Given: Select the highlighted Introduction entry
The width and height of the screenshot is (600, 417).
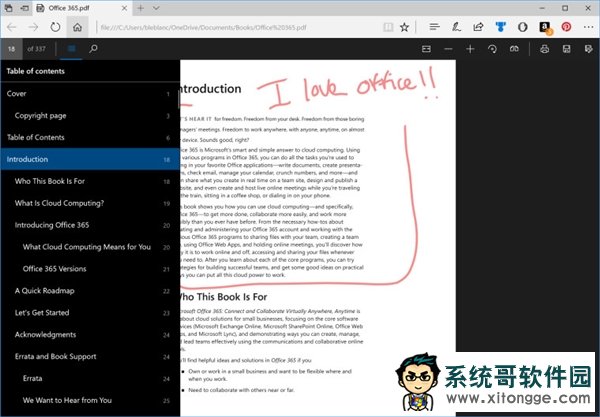Looking at the screenshot, I should (90, 159).
